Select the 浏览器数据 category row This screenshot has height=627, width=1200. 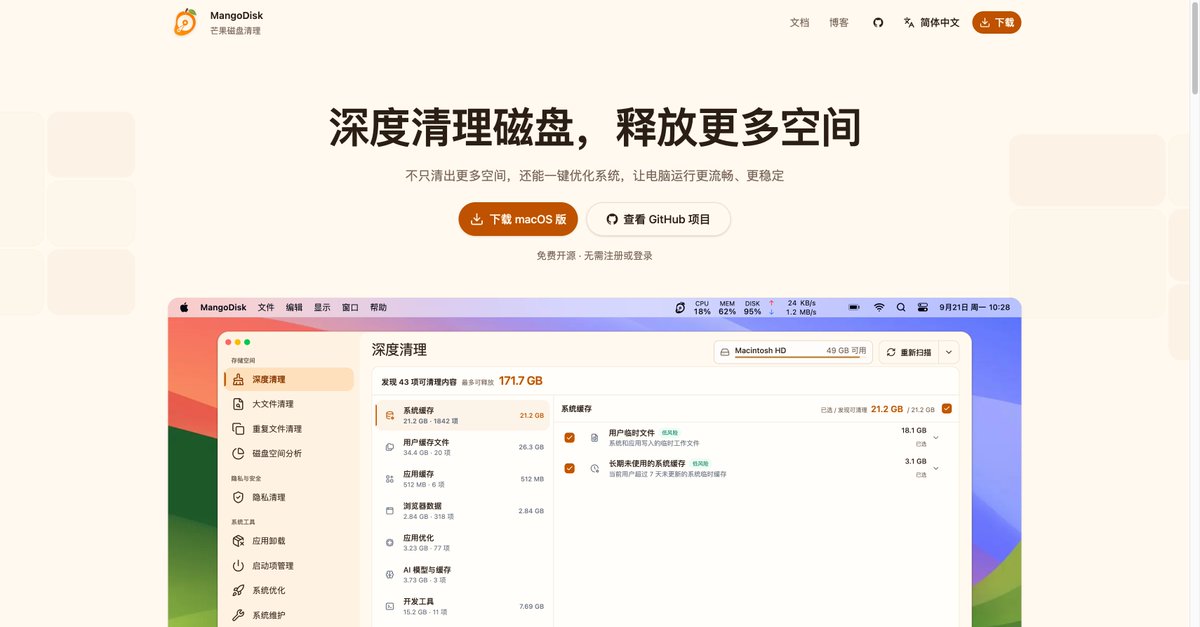[x=464, y=511]
